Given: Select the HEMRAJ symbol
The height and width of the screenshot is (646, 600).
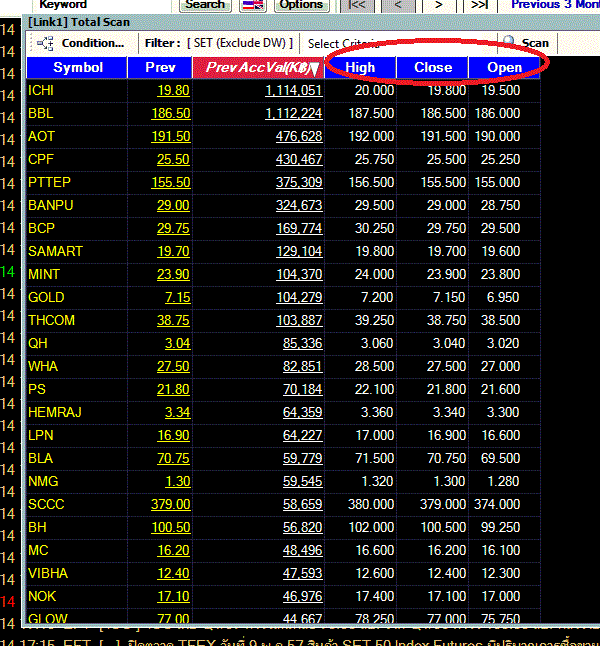Looking at the screenshot, I should coord(55,413).
